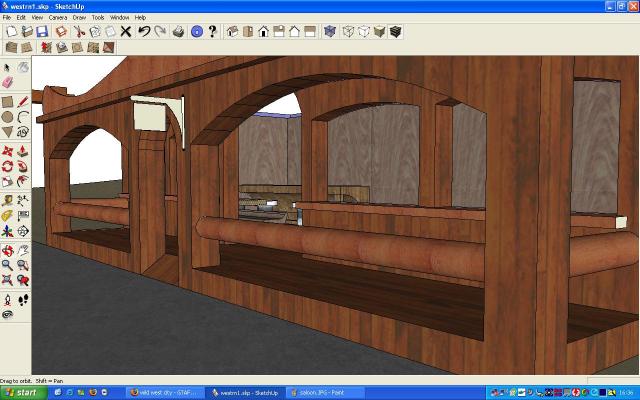Click the Delete X icon
This screenshot has width=640, height=400.
coord(126,32)
